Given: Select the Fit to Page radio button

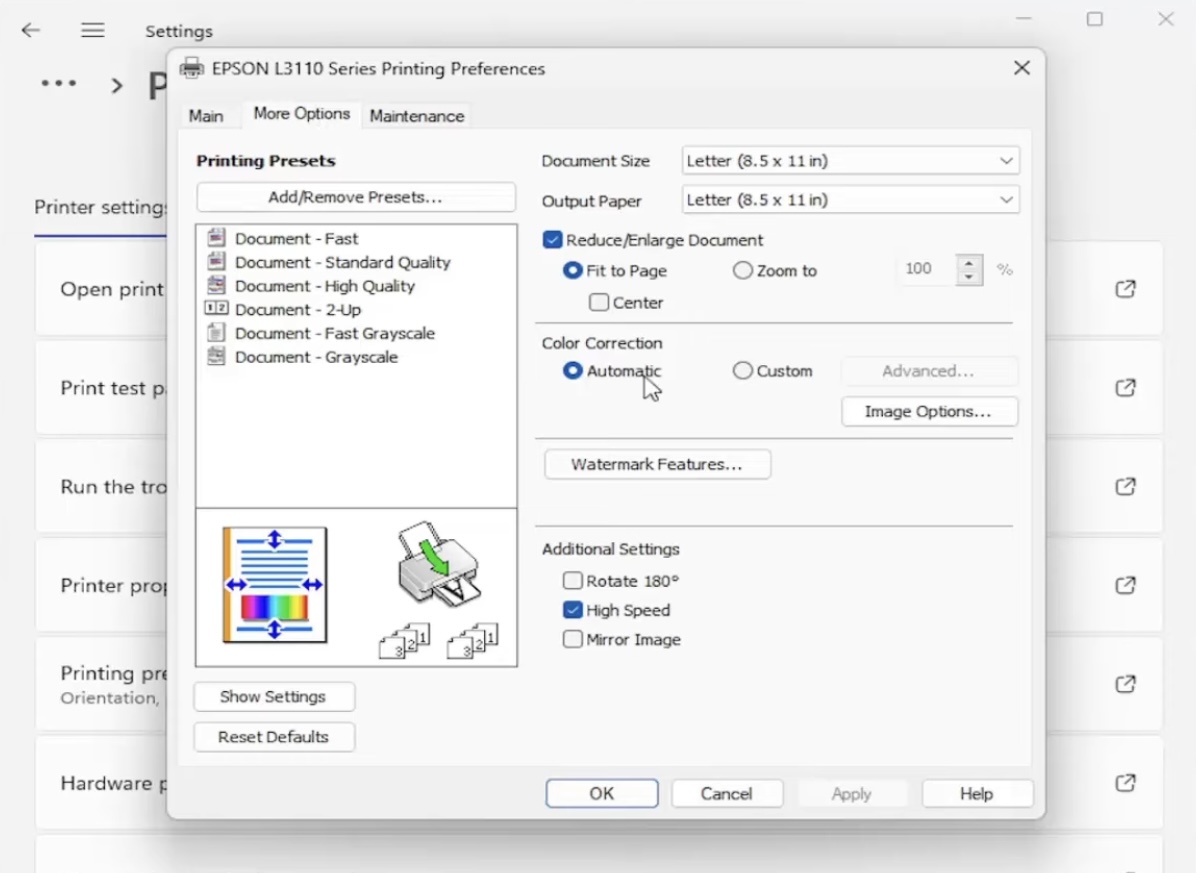Looking at the screenshot, I should click(x=572, y=271).
